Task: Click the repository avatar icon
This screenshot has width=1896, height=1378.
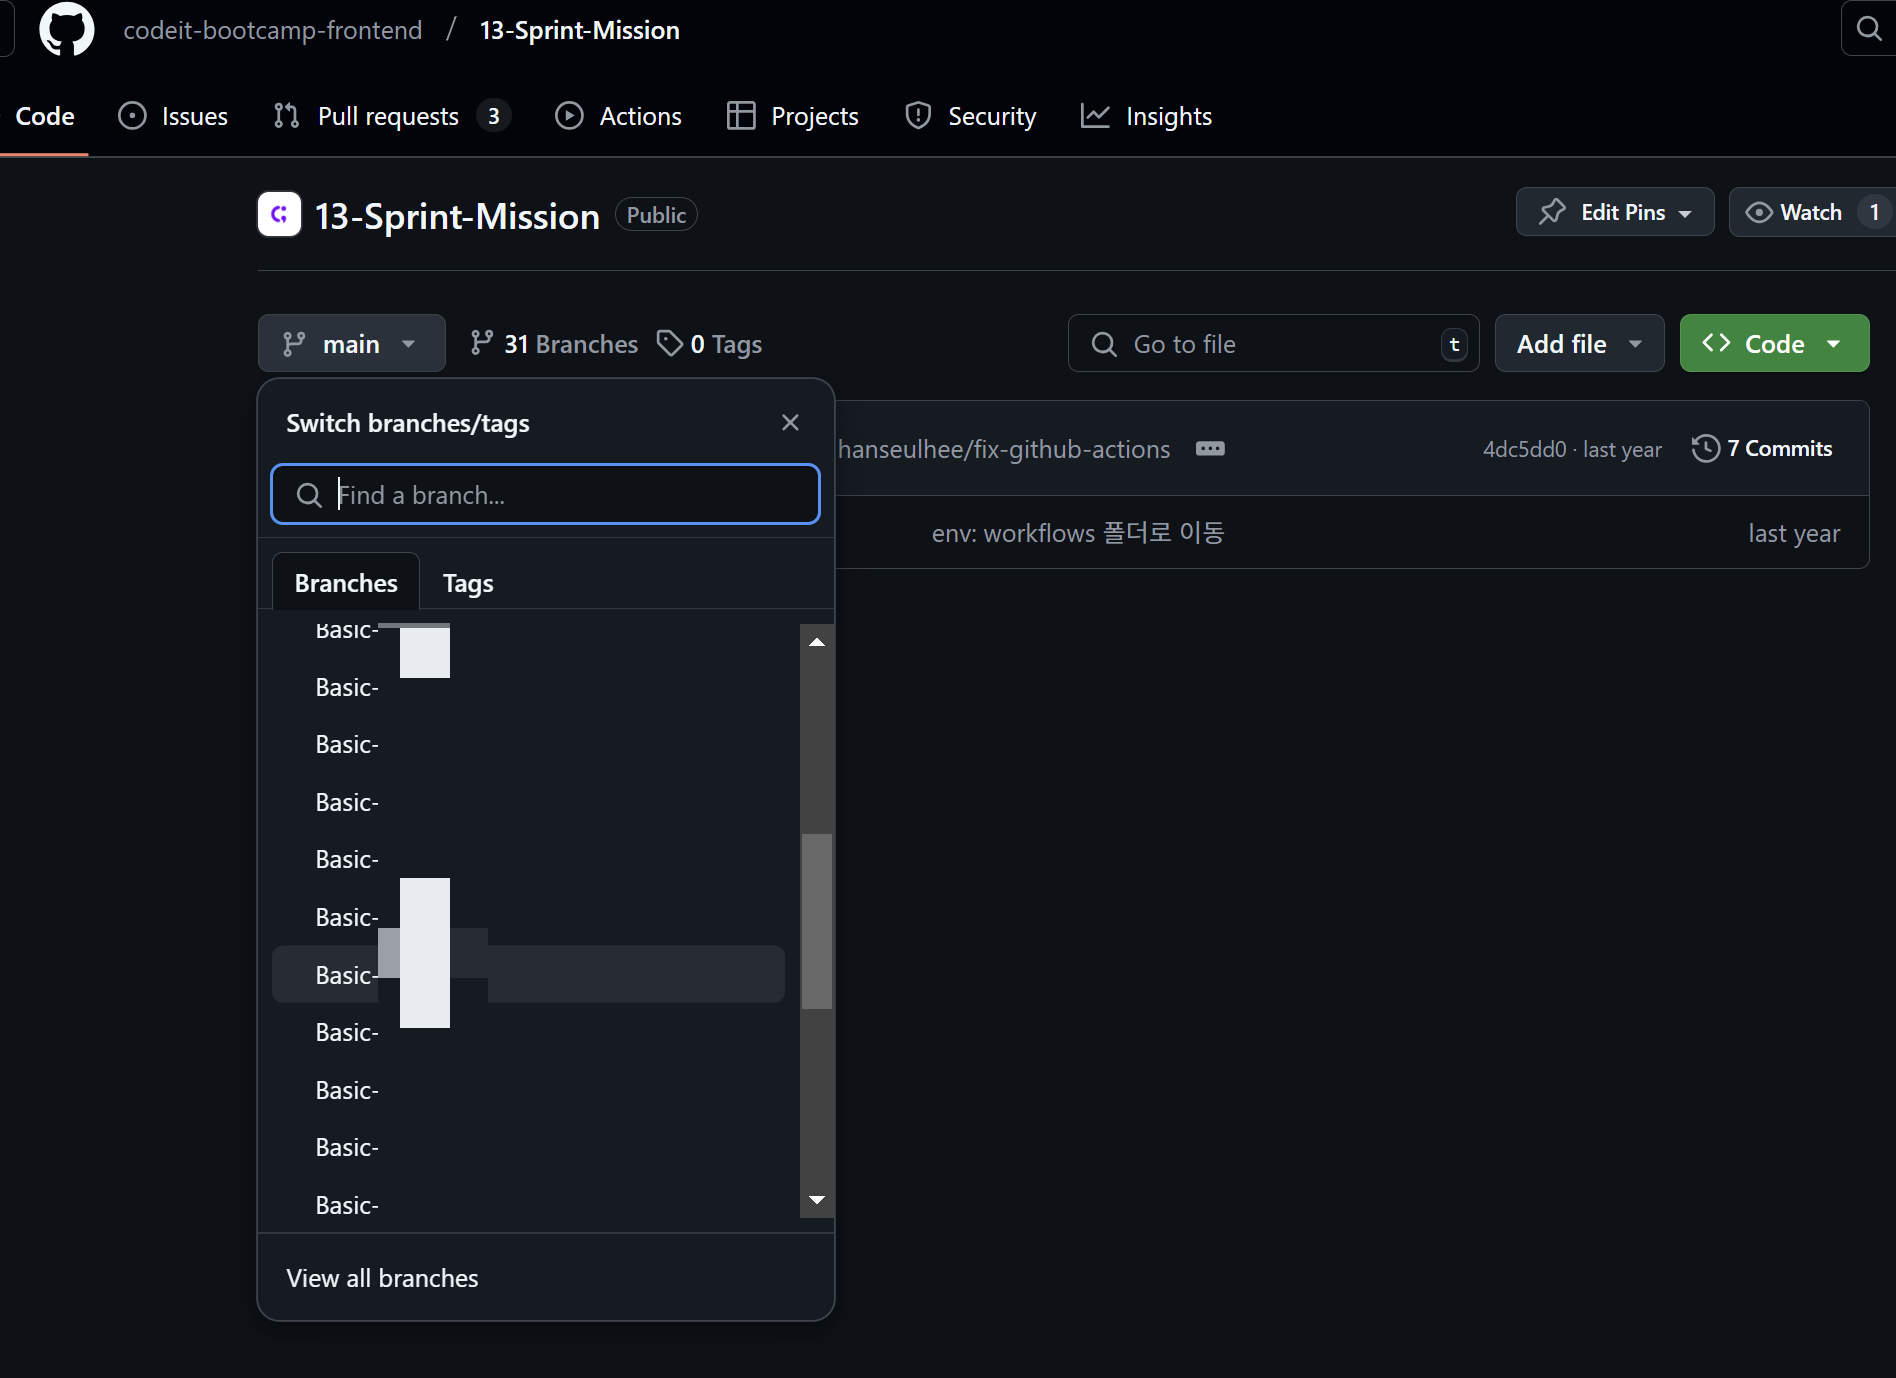Action: [x=279, y=214]
